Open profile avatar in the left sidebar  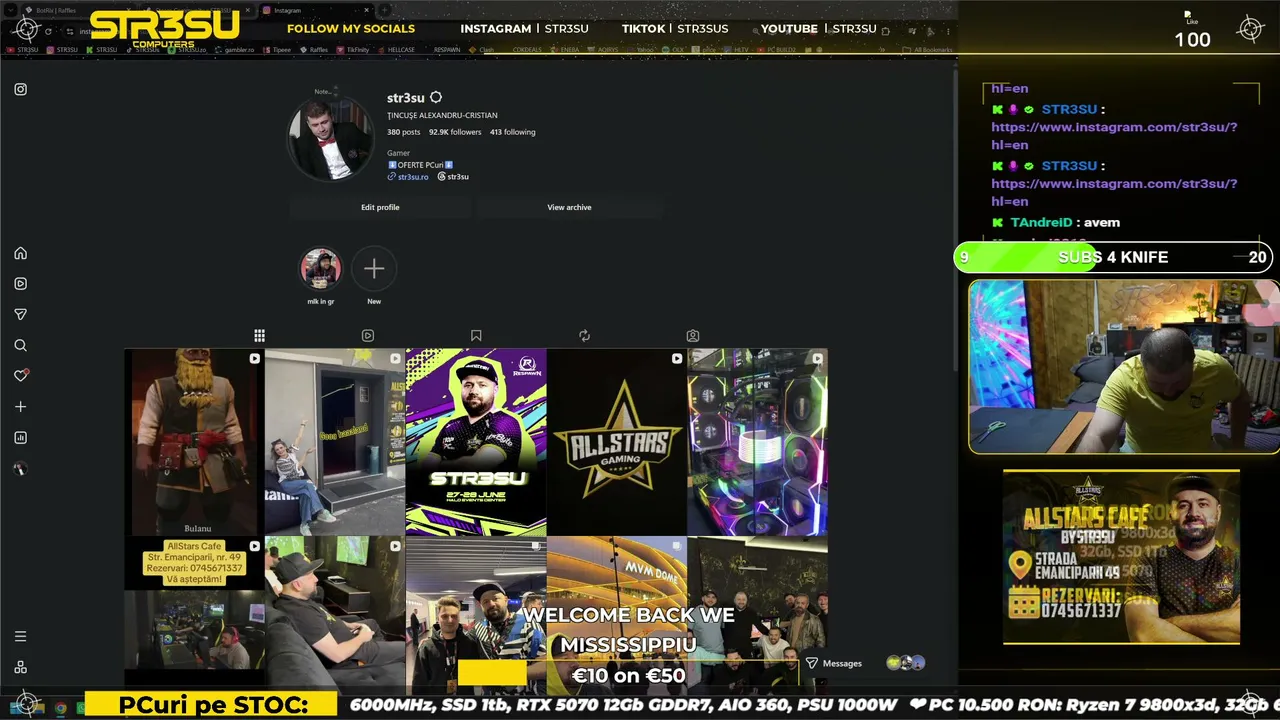pyautogui.click(x=20, y=468)
